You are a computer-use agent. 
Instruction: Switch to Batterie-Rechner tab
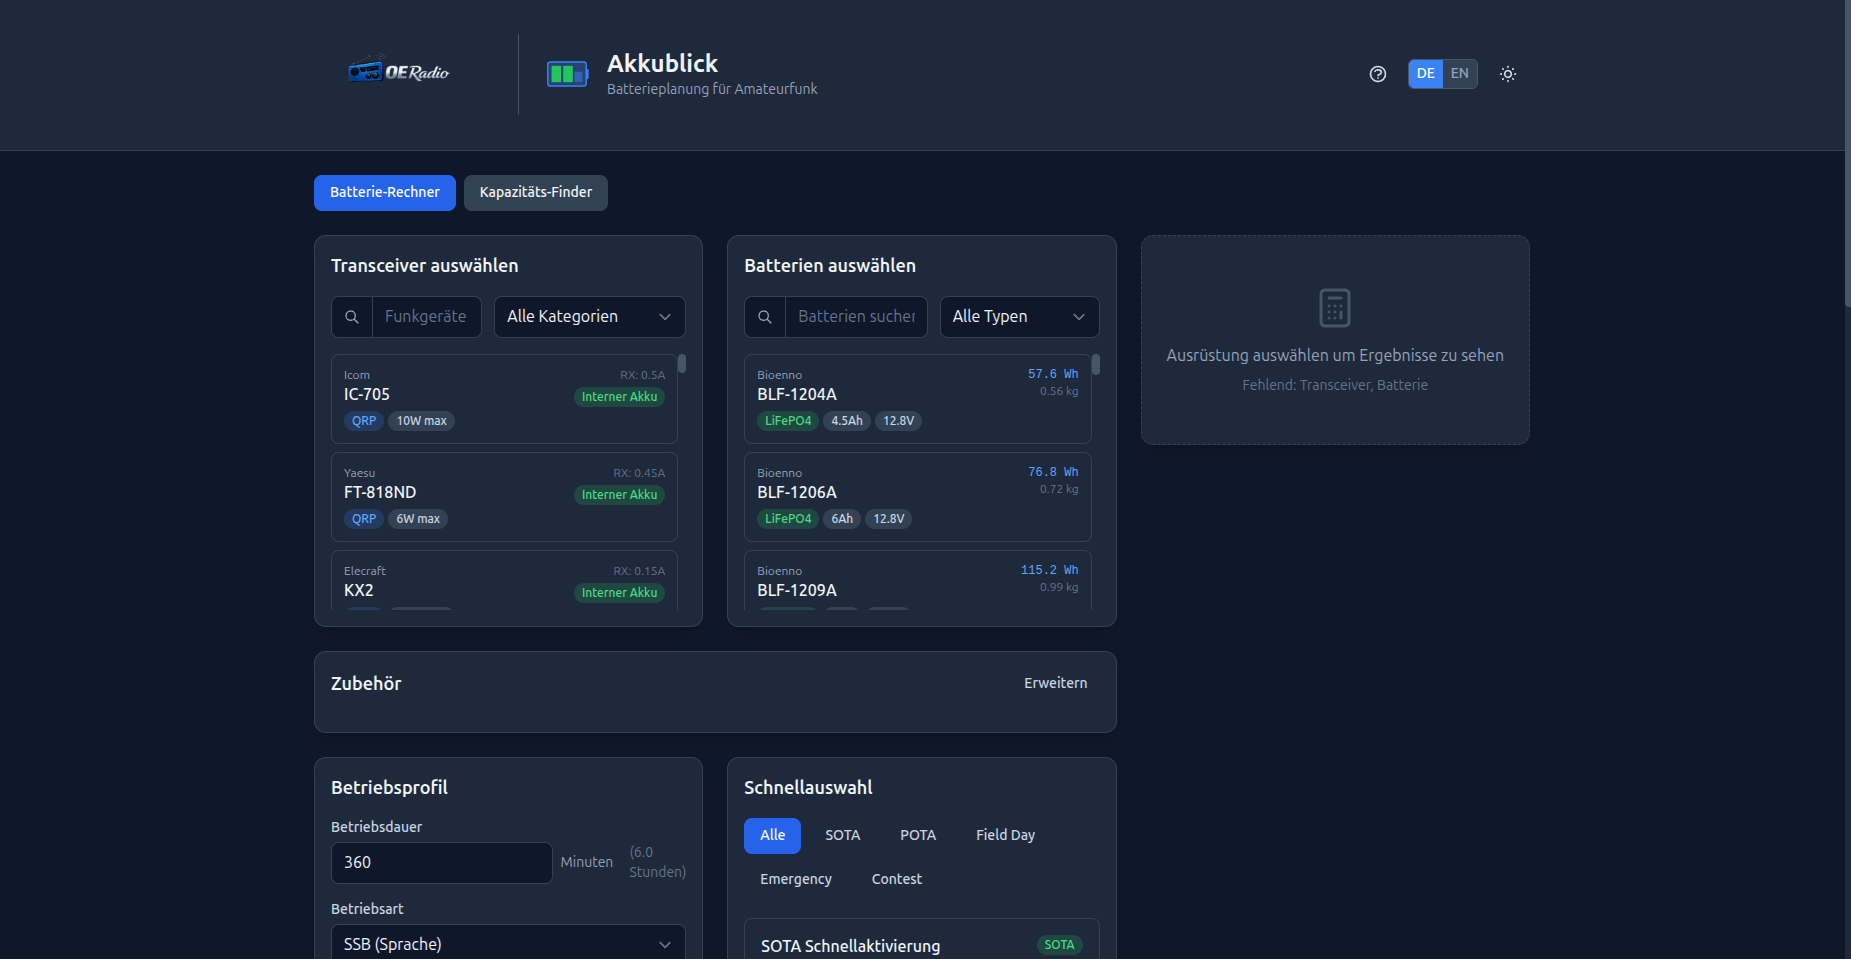(384, 193)
